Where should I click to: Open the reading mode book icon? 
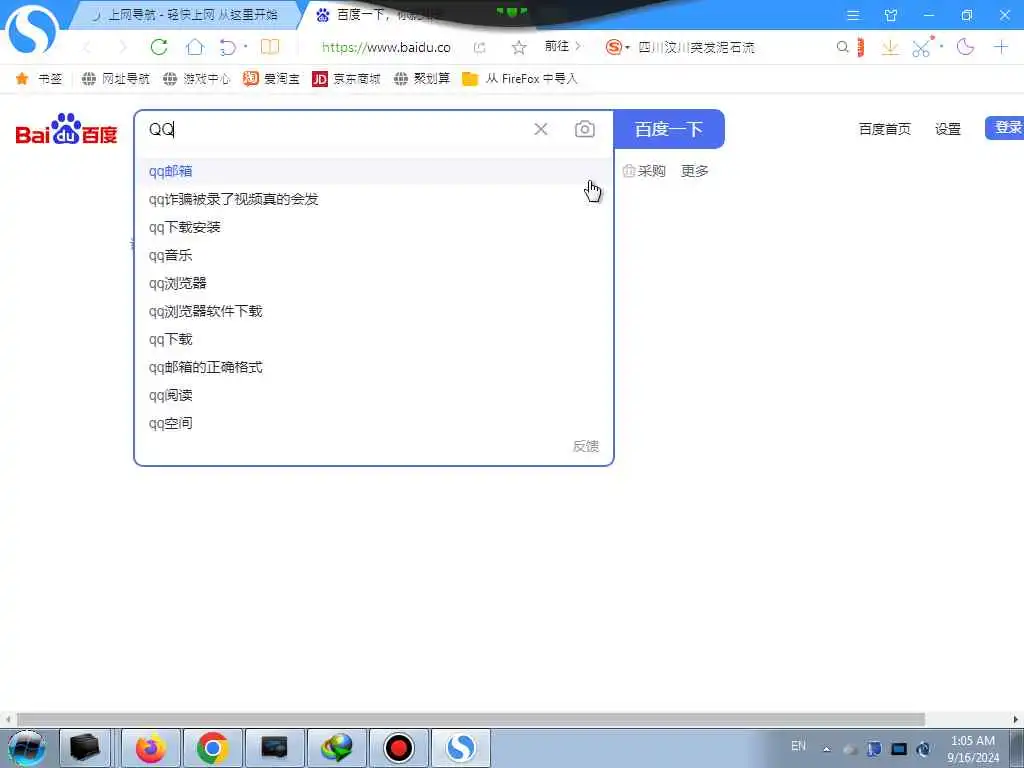click(x=270, y=47)
